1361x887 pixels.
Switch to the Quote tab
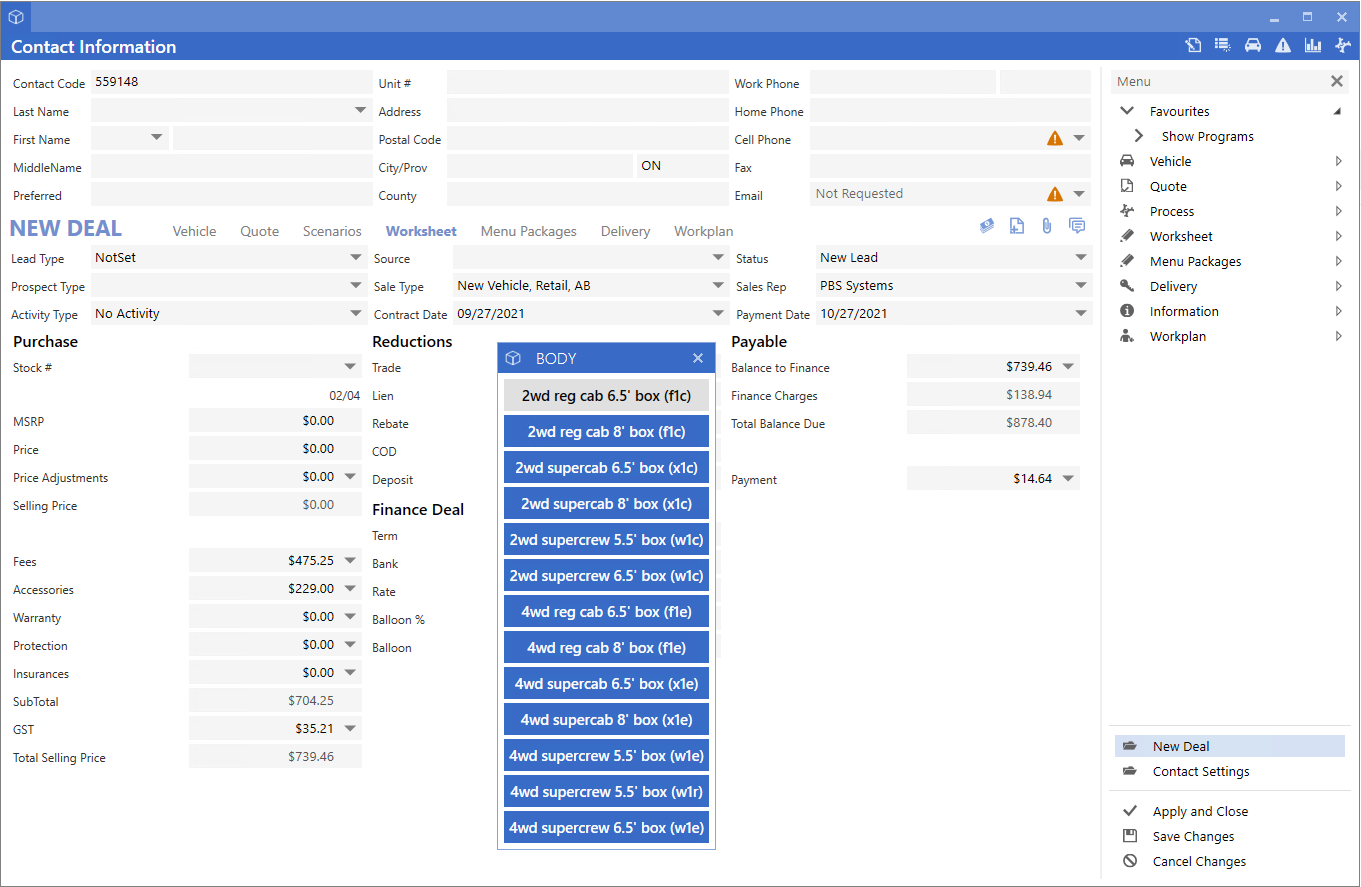coord(260,231)
